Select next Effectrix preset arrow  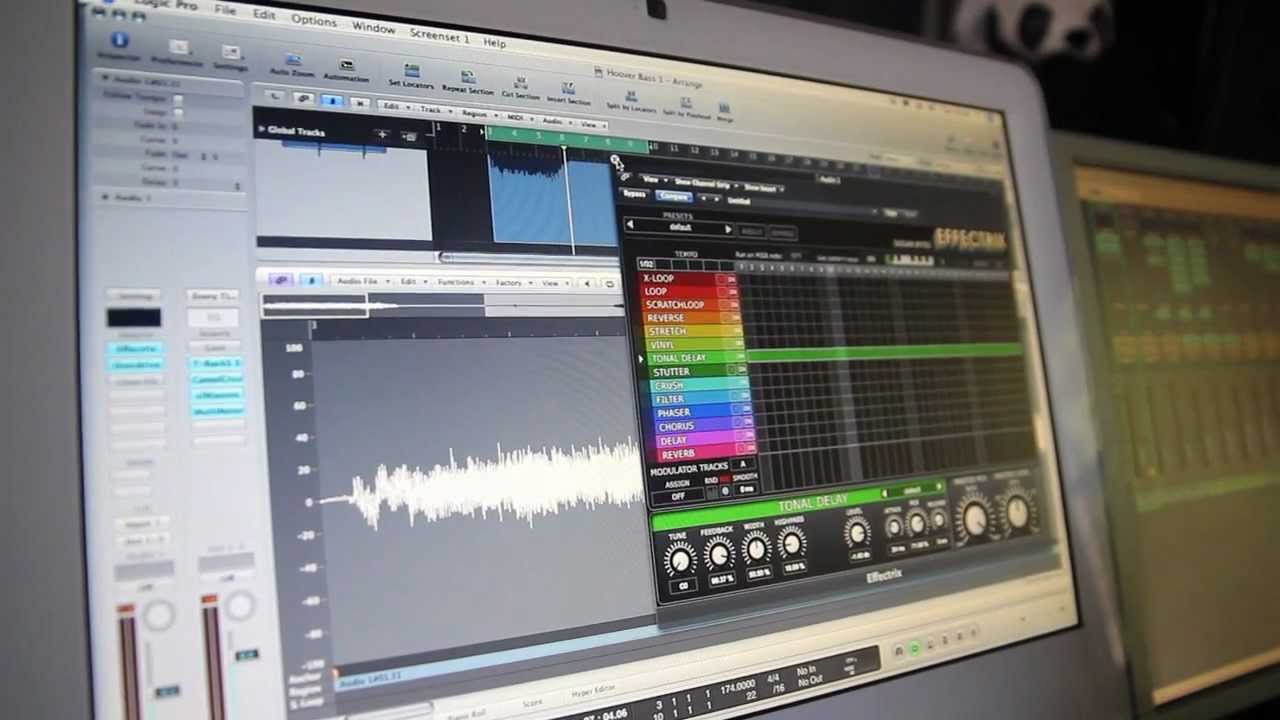pos(728,230)
